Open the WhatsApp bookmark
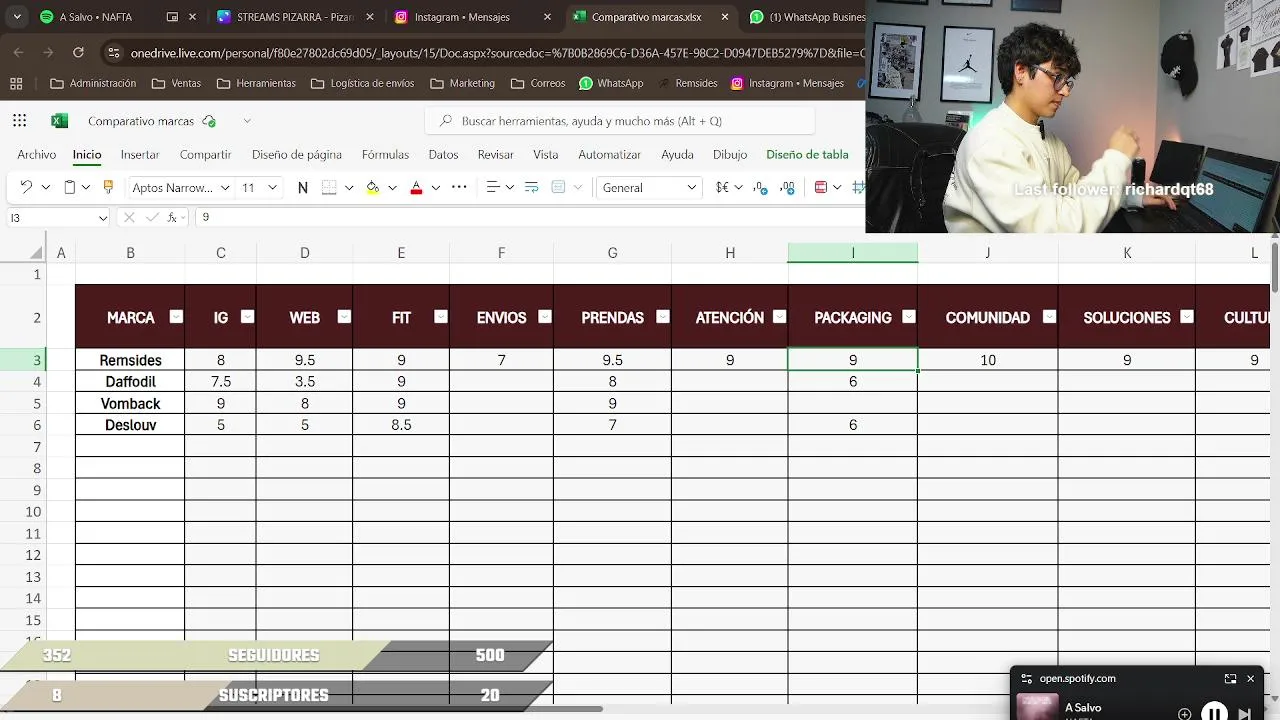 pyautogui.click(x=611, y=83)
